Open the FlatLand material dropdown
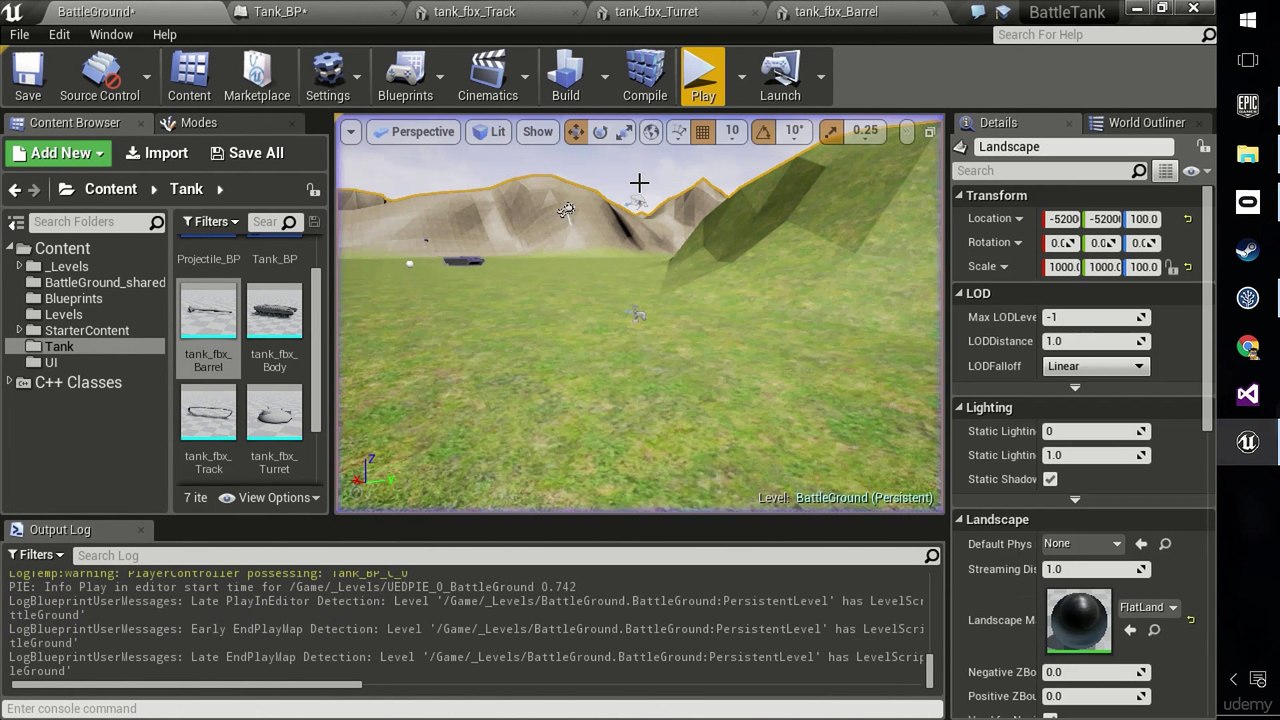 coord(1149,608)
